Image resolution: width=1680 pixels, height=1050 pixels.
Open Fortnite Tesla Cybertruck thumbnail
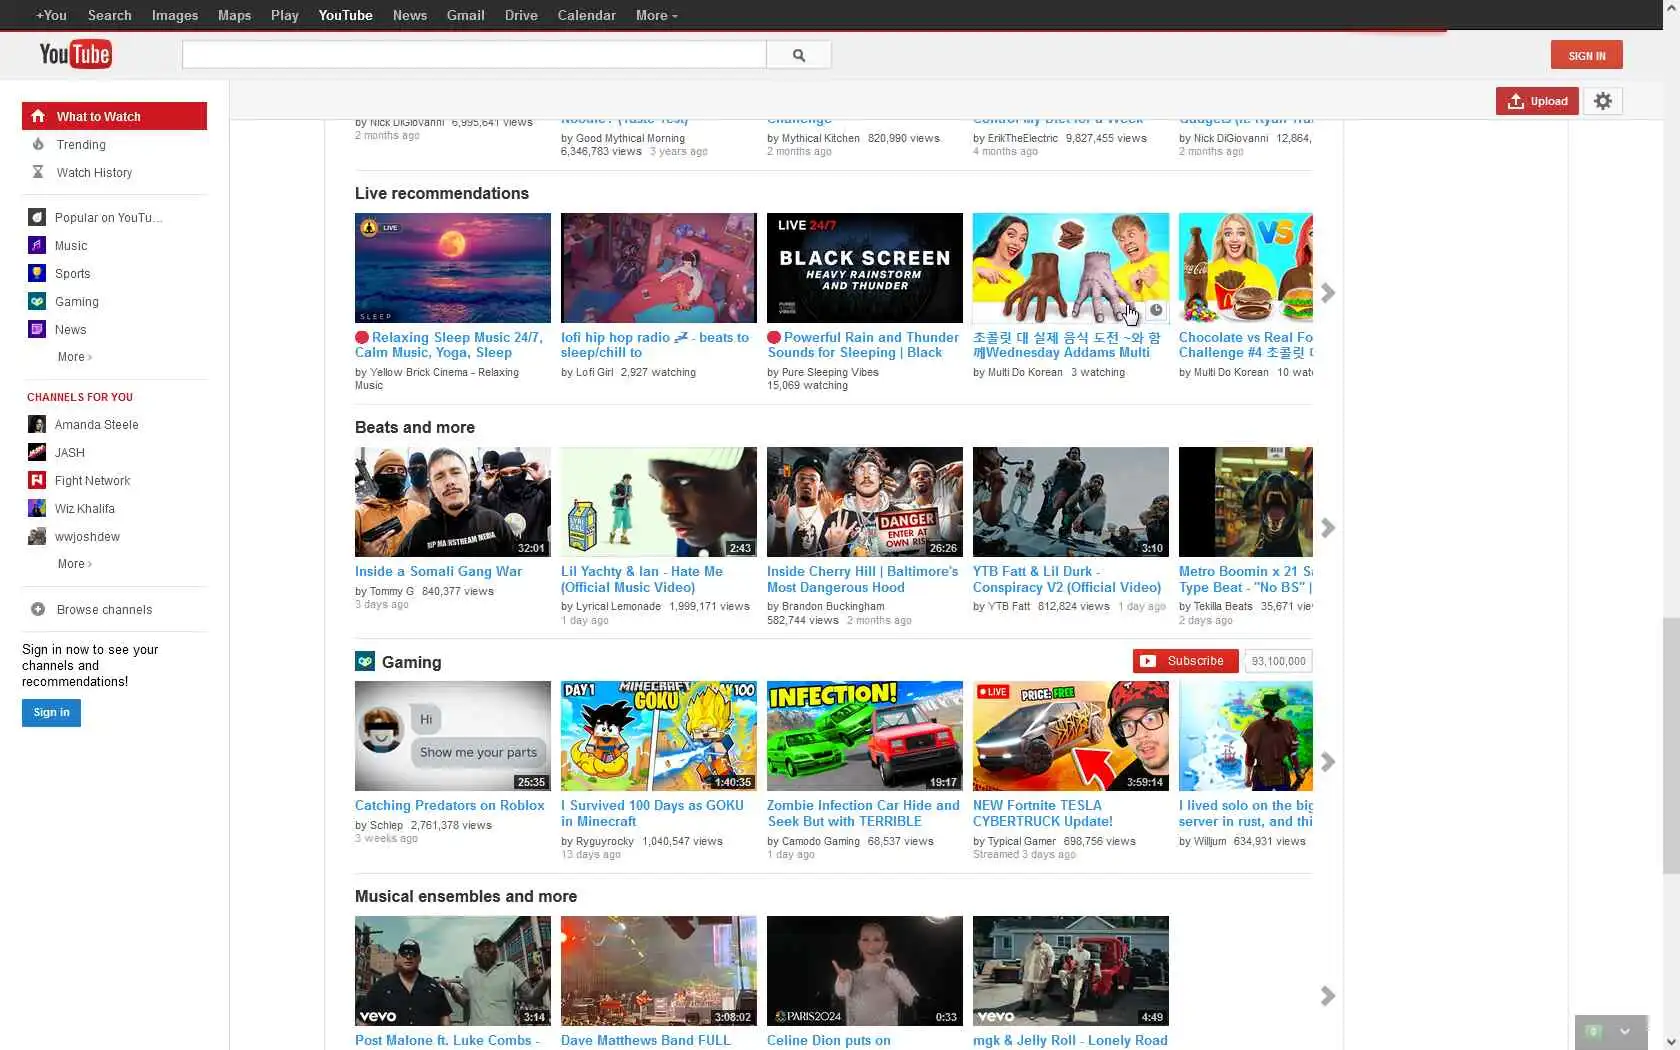1070,736
